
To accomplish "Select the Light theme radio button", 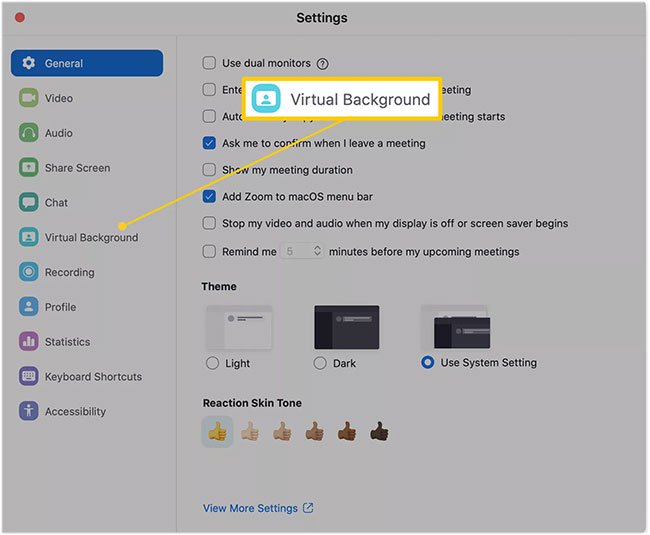I will 212,363.
